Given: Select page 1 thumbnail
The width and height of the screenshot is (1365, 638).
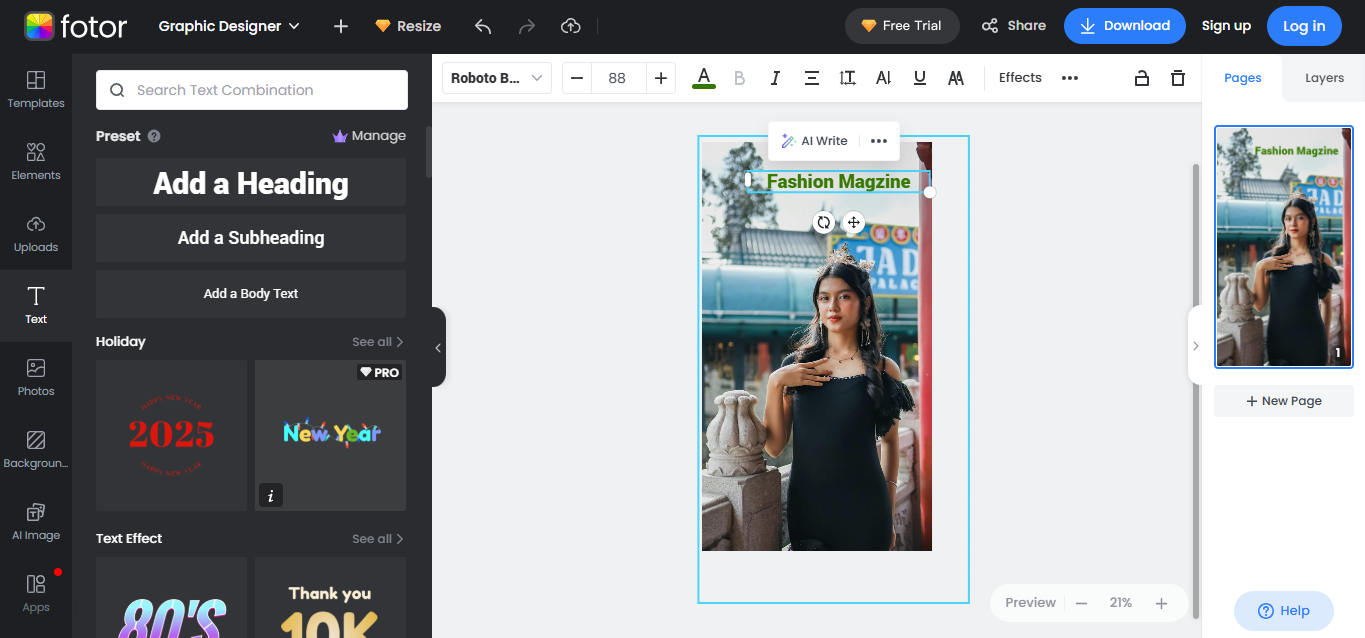Looking at the screenshot, I should pyautogui.click(x=1284, y=247).
